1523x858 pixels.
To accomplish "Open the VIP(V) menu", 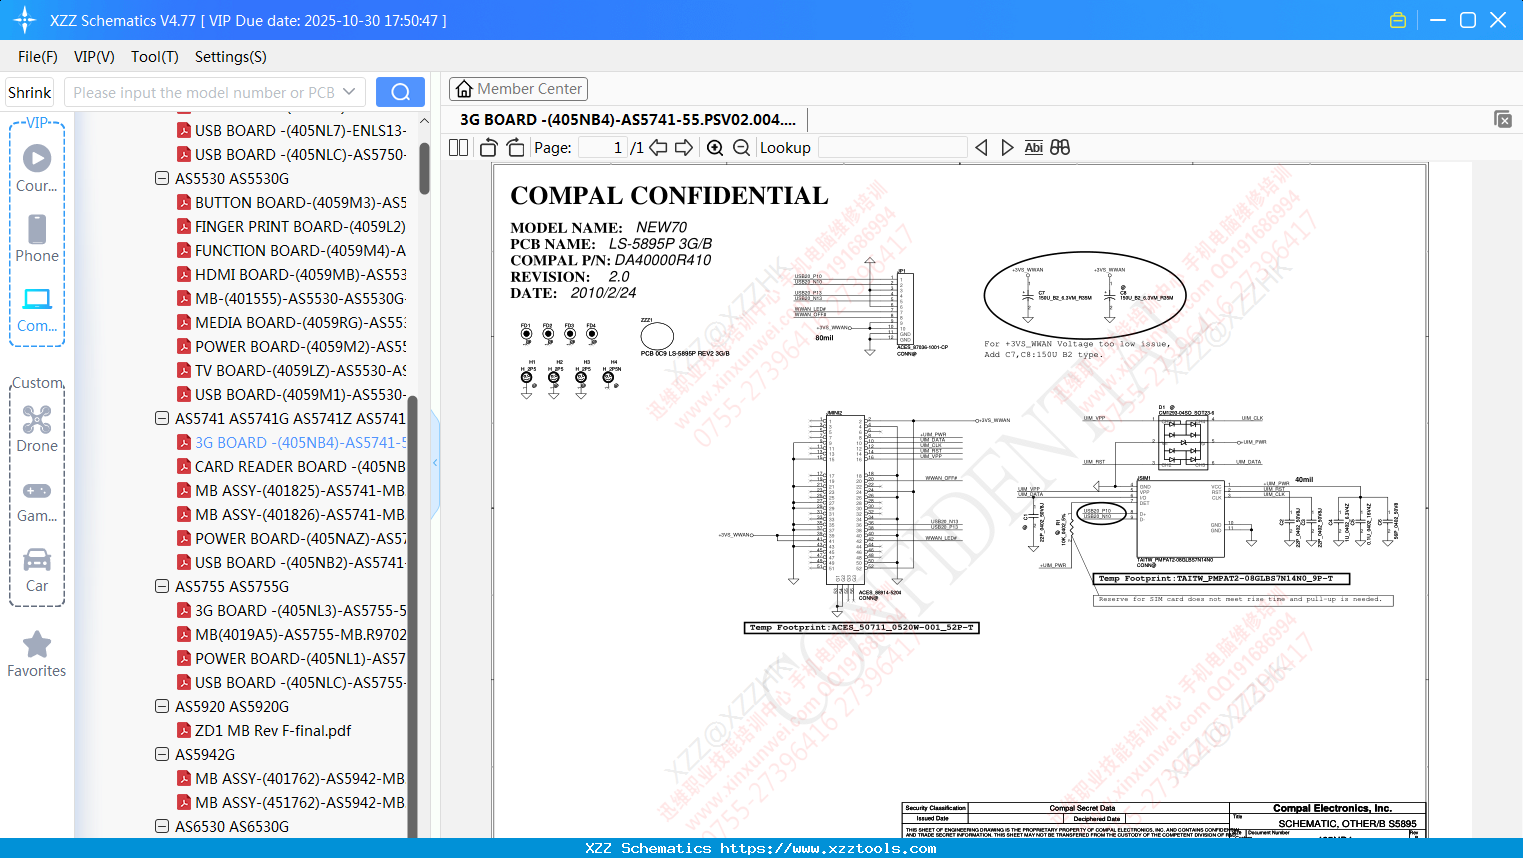I will tap(94, 57).
